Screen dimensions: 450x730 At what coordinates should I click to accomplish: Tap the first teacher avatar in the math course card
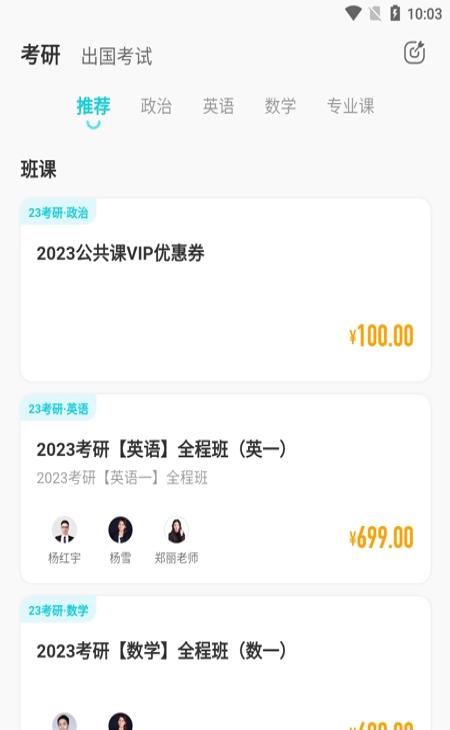point(64,722)
